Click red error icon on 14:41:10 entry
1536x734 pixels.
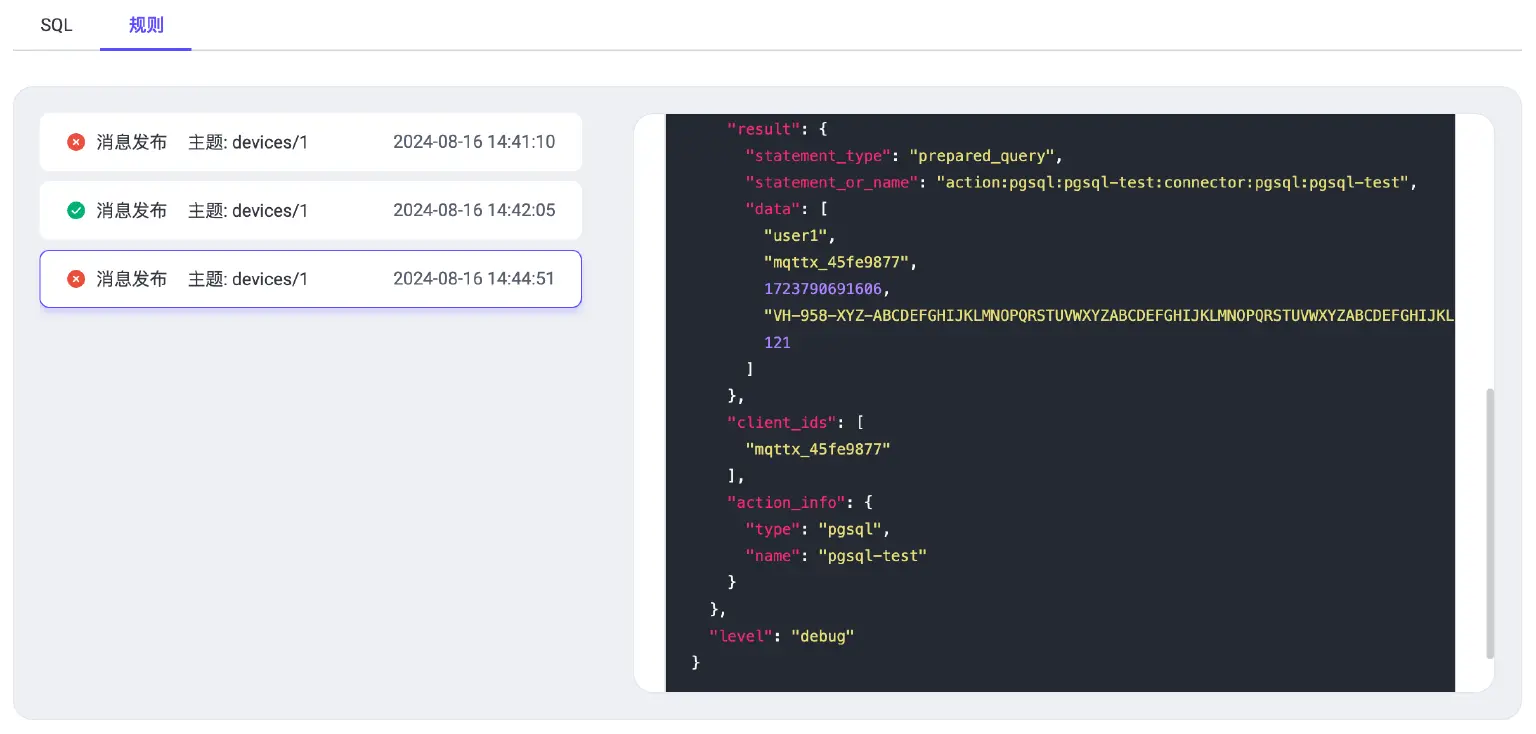pos(76,142)
